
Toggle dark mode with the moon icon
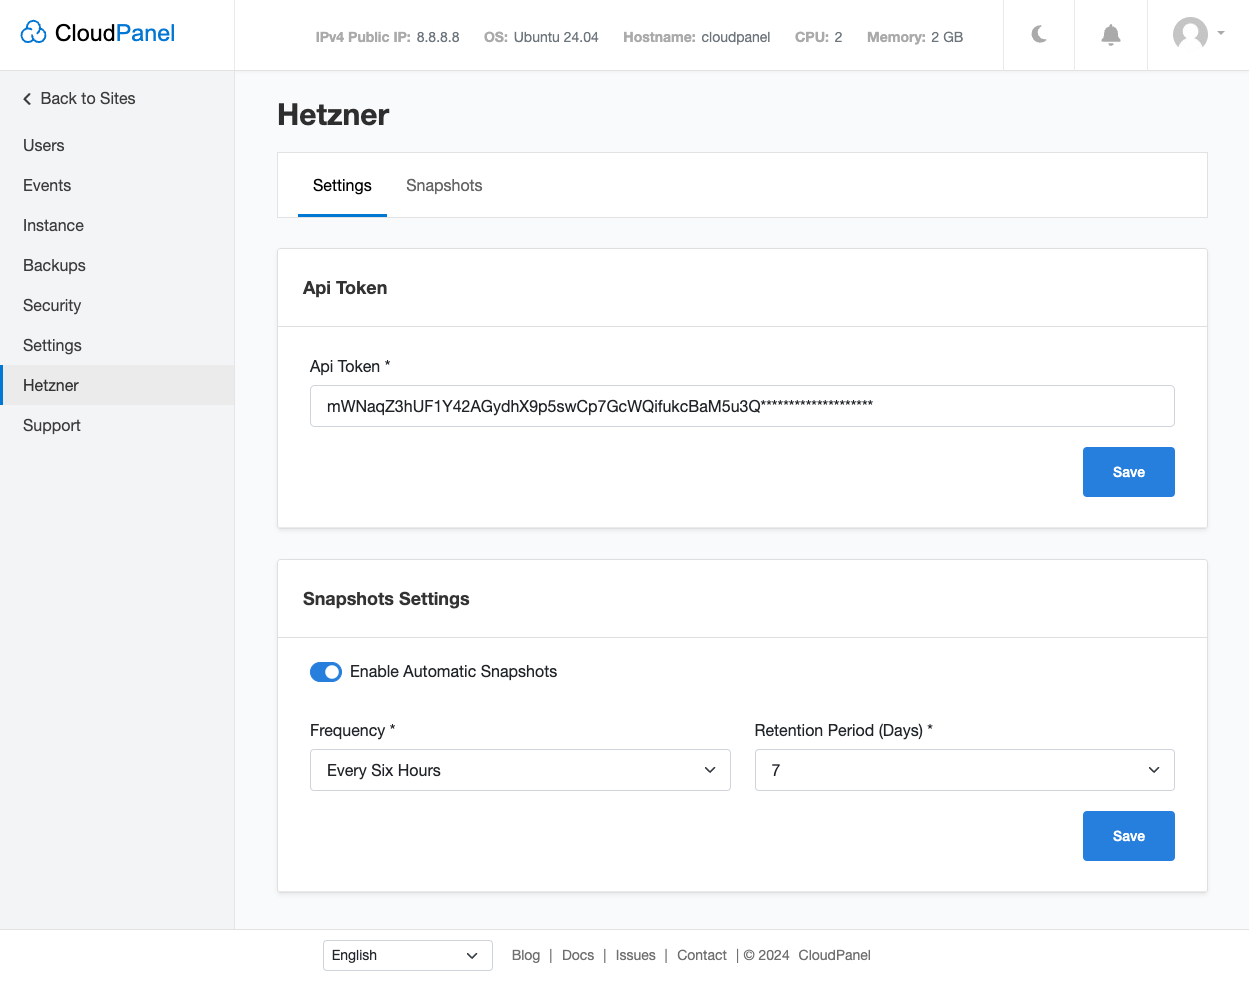coord(1038,35)
